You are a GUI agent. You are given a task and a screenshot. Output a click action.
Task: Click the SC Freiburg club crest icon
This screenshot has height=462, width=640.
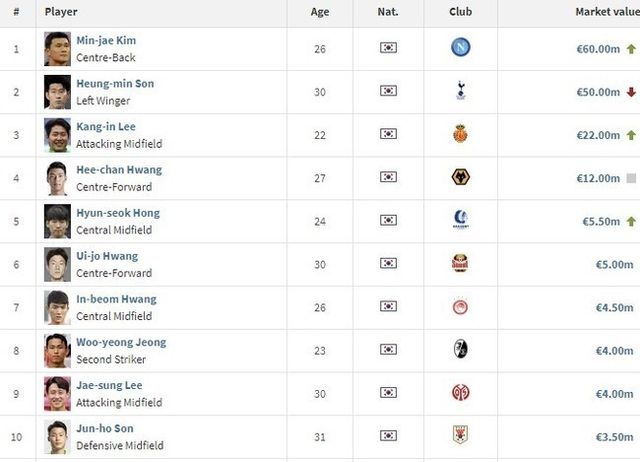[x=460, y=349]
